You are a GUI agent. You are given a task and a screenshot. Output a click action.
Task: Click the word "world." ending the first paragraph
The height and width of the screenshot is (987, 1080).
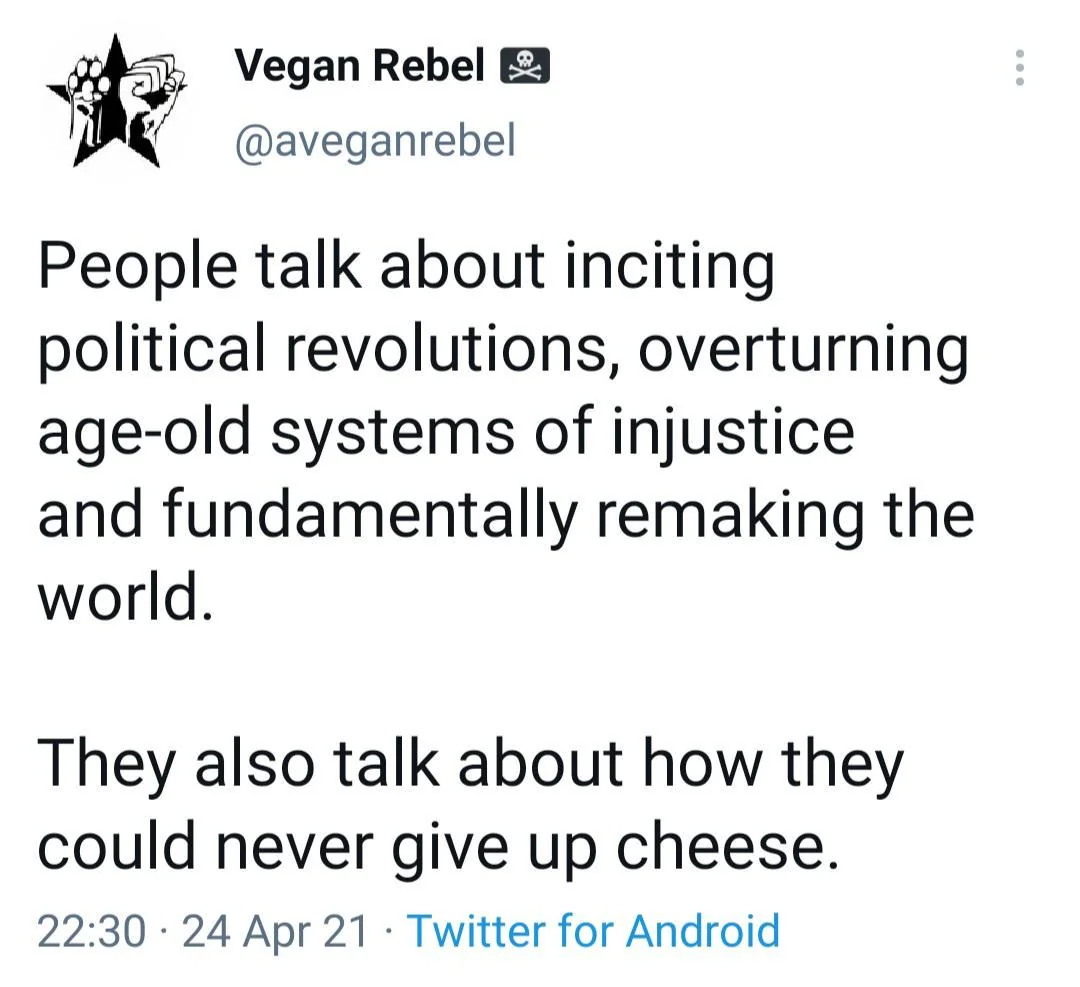(x=125, y=597)
